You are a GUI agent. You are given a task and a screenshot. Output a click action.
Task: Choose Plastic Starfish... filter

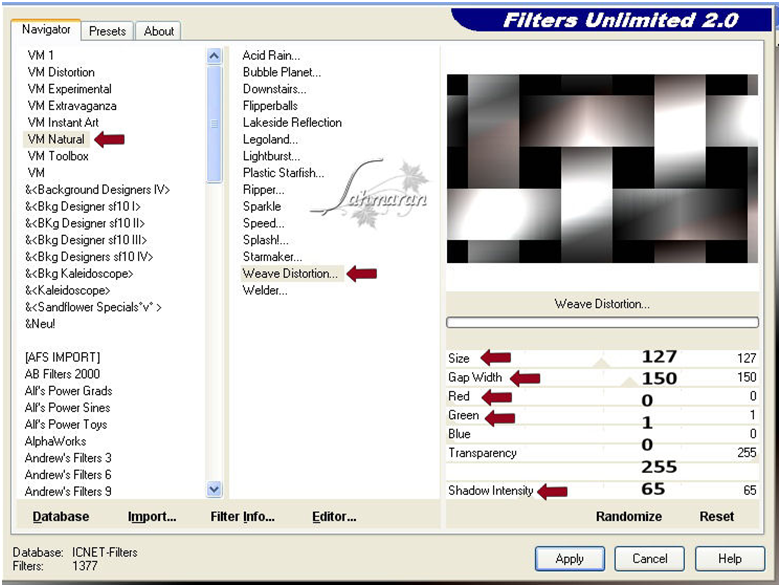(x=283, y=173)
